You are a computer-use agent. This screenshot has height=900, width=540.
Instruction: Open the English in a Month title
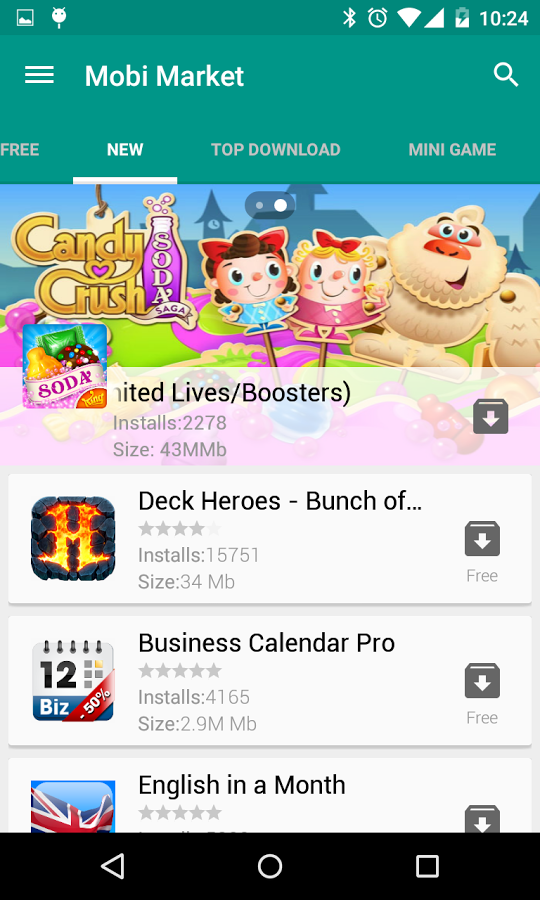pos(242,785)
